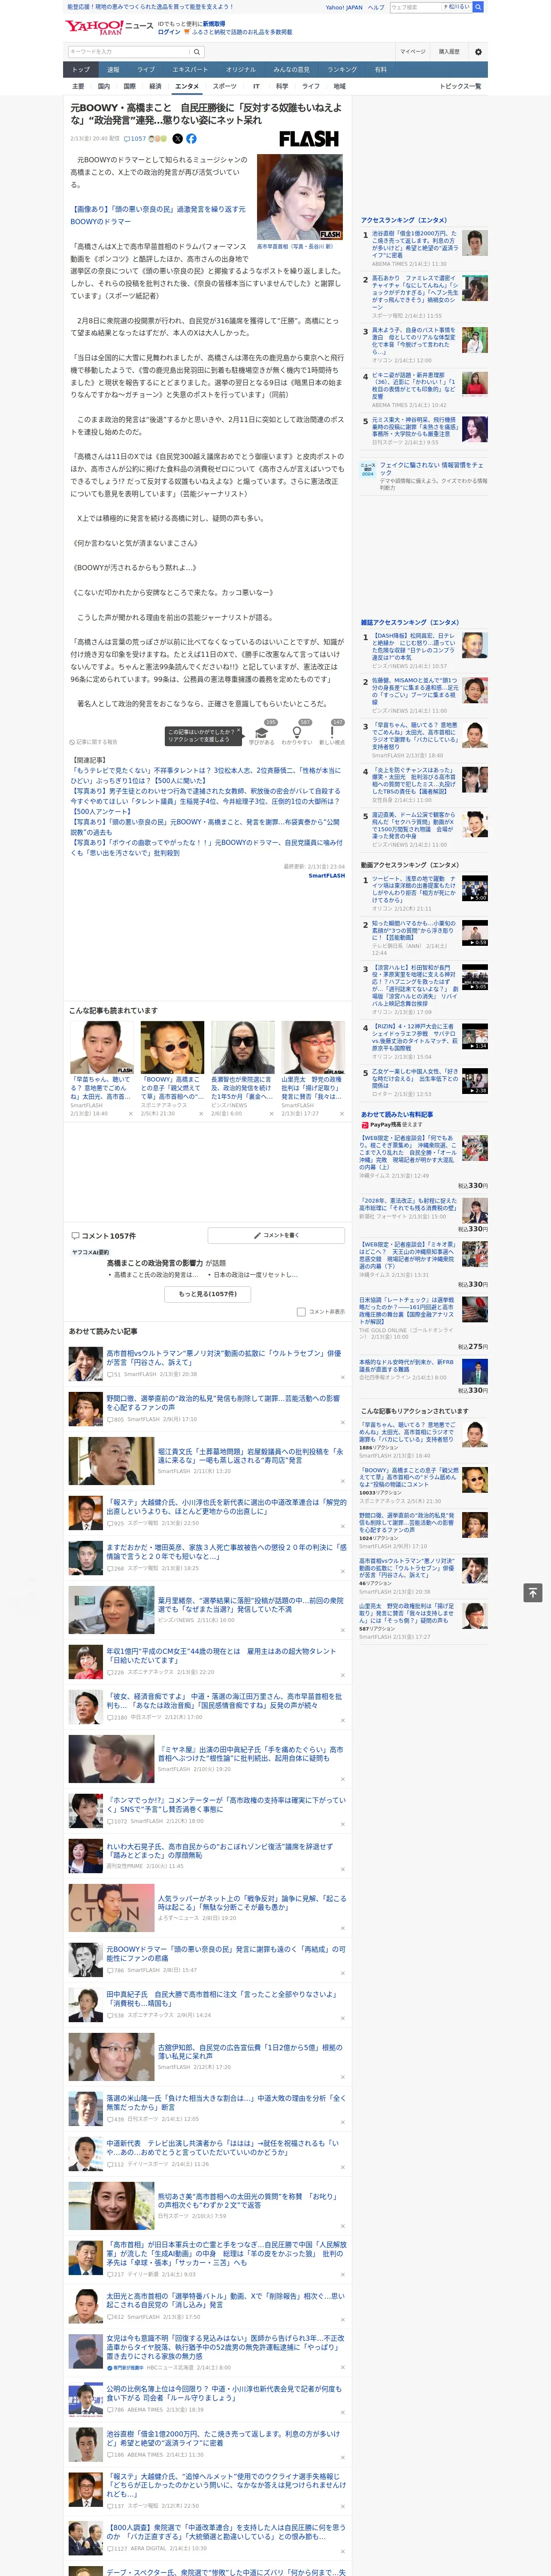Open the 経済 category
This screenshot has height=2576, width=551.
coord(155,86)
